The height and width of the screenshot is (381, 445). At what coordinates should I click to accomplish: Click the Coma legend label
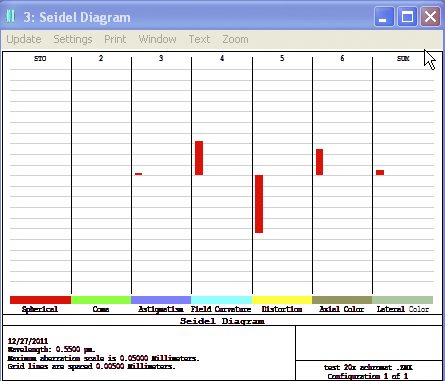(101, 309)
